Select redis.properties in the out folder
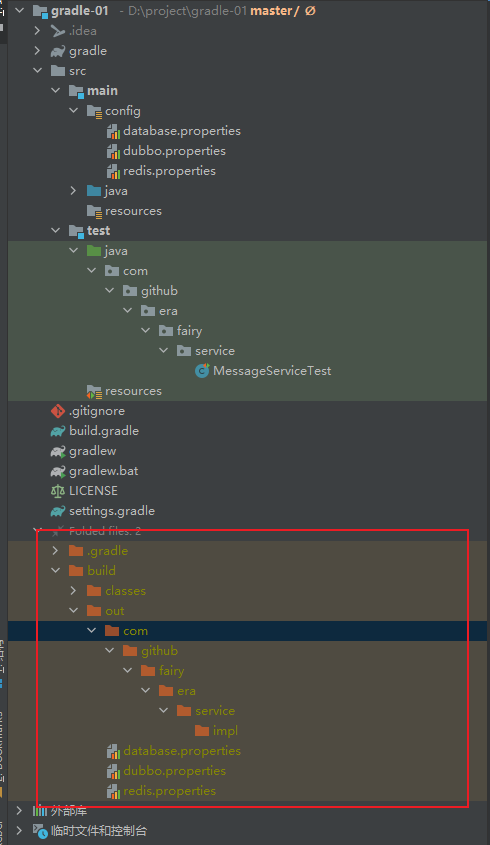The width and height of the screenshot is (490, 845). [x=169, y=791]
